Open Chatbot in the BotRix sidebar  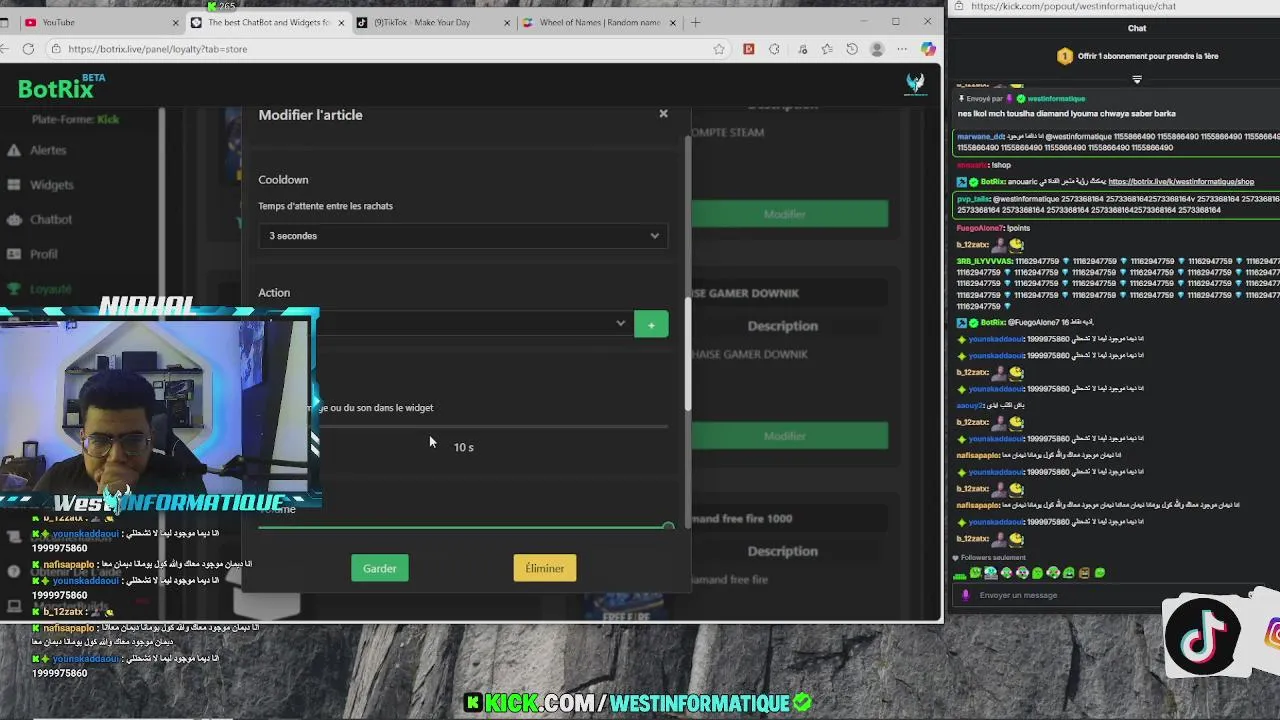51,219
